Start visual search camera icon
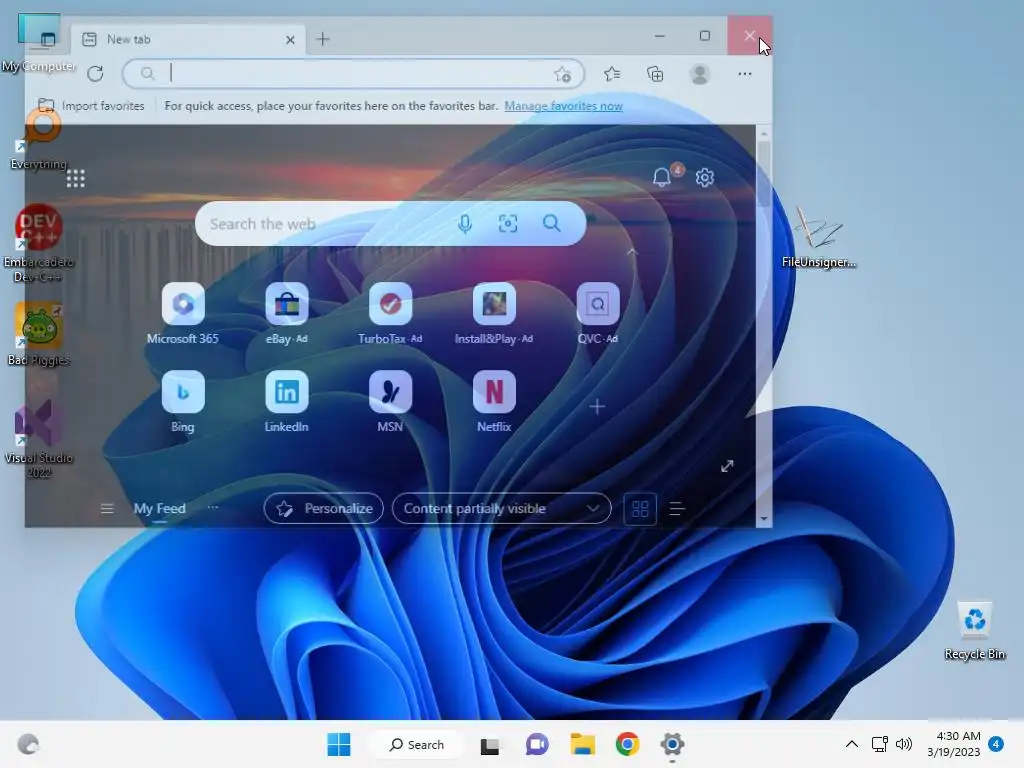Image resolution: width=1024 pixels, height=768 pixels. click(x=508, y=224)
